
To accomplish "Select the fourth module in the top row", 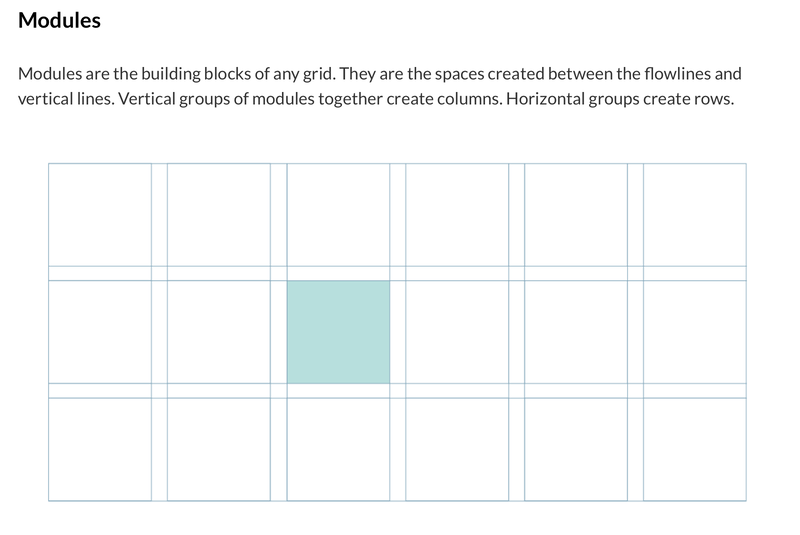I will [x=457, y=215].
